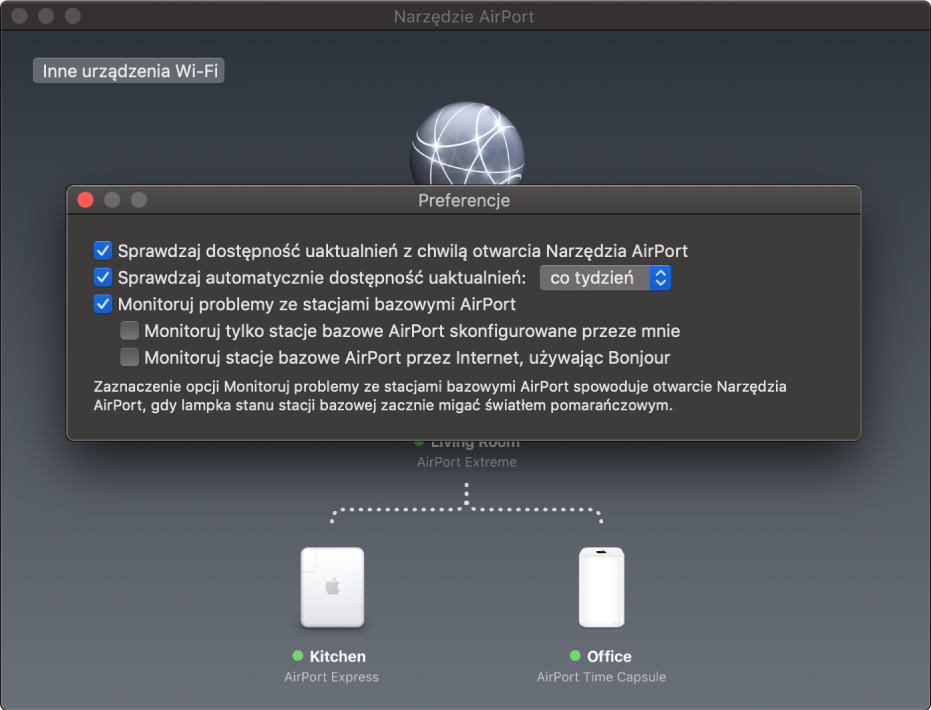
Task: Uncheck 'Monitoruj problemy ze stacjami bazowymi AirPort'
Action: click(x=103, y=304)
